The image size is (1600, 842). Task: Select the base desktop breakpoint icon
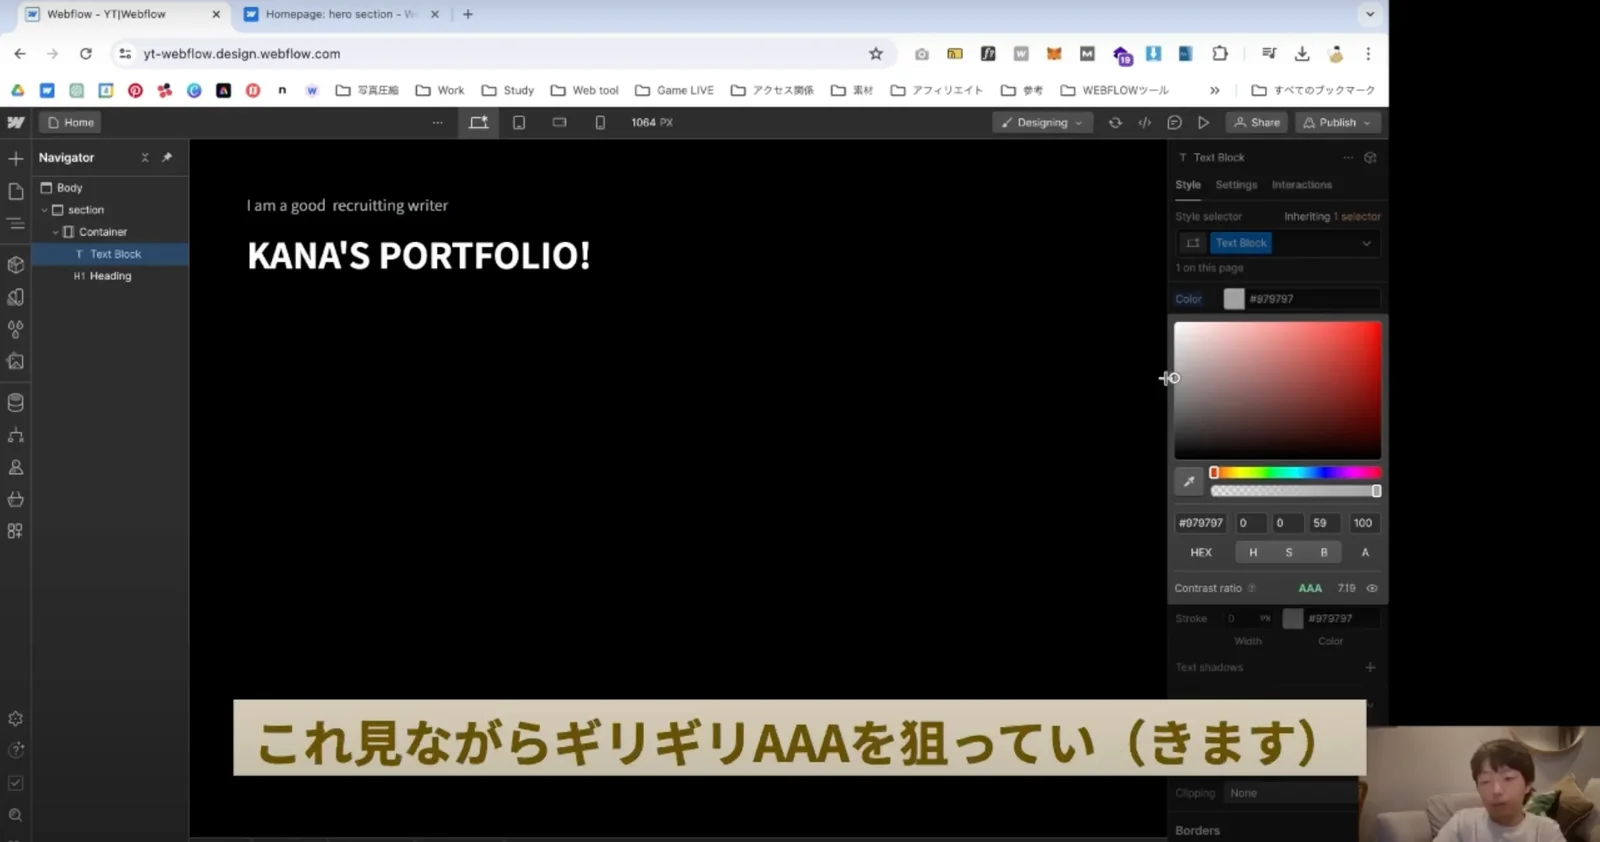(x=479, y=122)
